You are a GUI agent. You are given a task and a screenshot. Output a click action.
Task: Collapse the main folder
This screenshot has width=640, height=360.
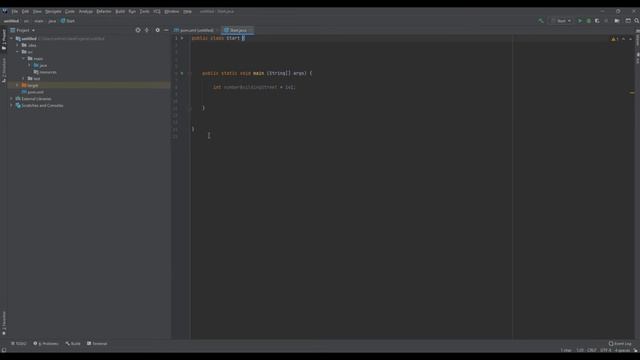coord(23,58)
